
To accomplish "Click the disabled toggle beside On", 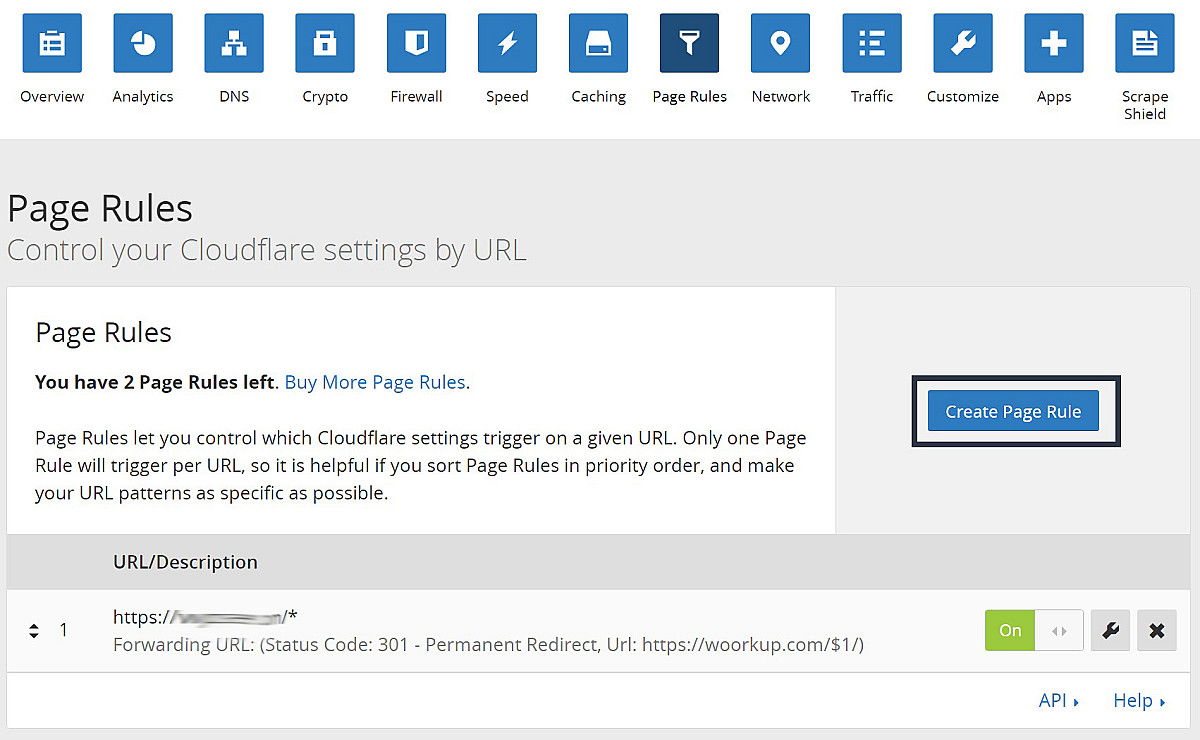I will click(x=1059, y=630).
